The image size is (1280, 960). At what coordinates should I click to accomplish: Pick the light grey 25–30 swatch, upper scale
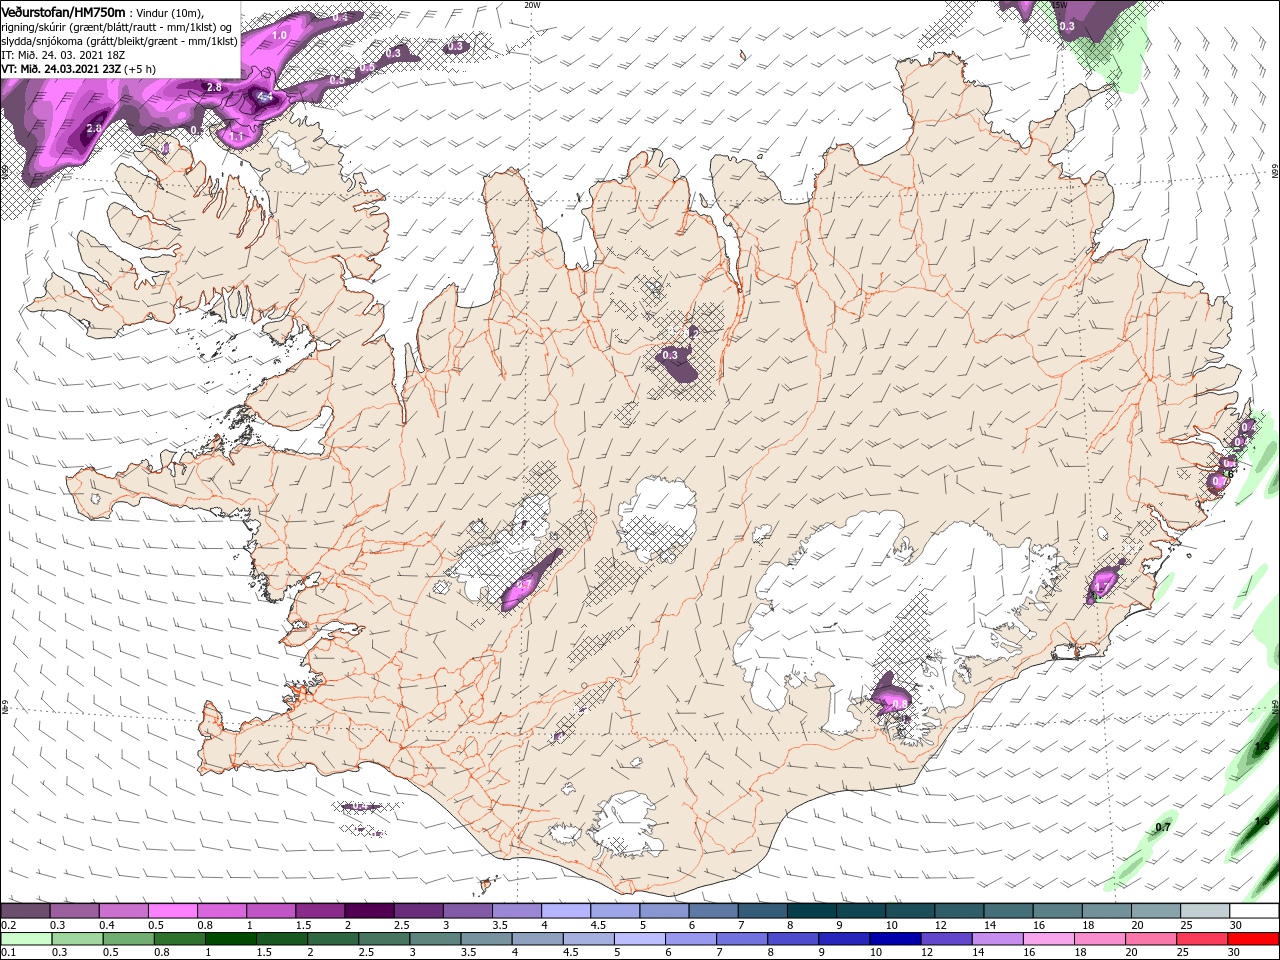[x=1205, y=910]
